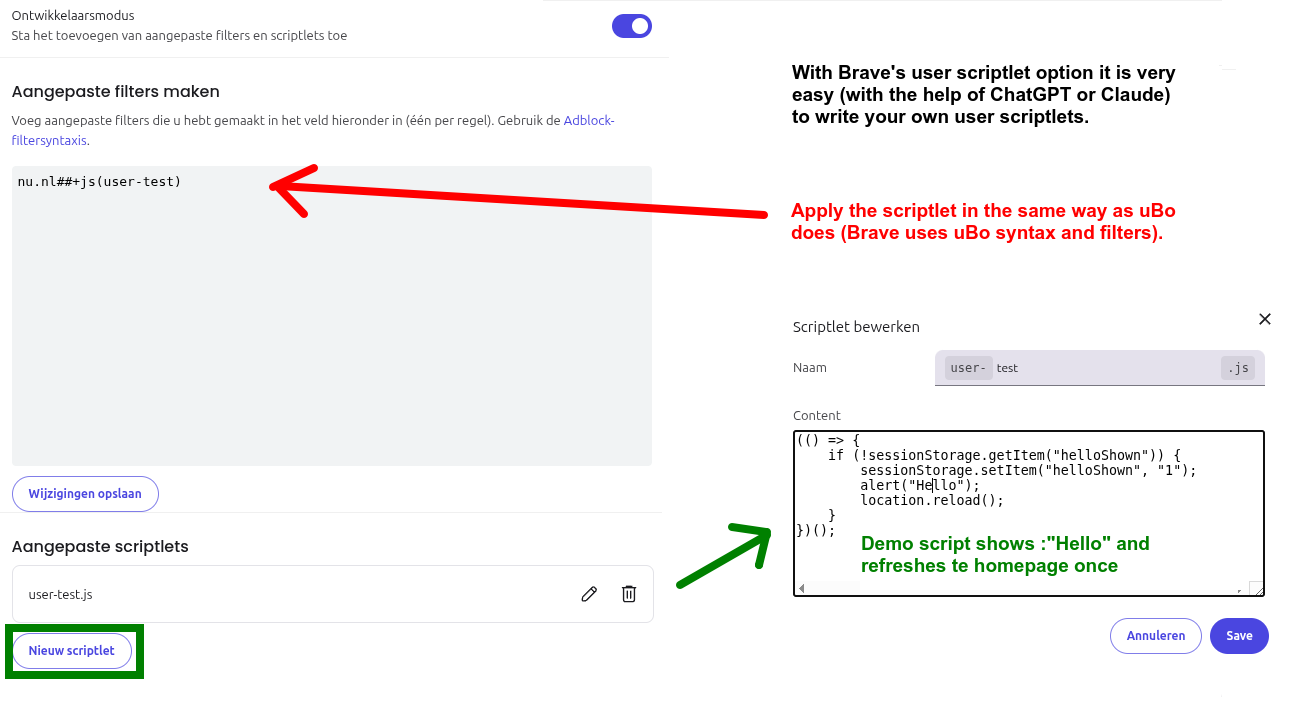Click the user-test.js scriptlet name
Viewport: 1304px width, 716px height.
[x=61, y=595]
